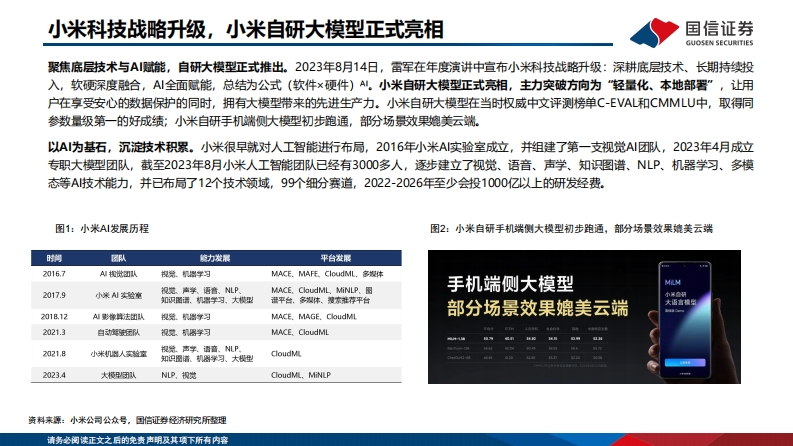The width and height of the screenshot is (793, 446).
Task: Click the 小米机器人实验室 cell
Action: [x=118, y=353]
